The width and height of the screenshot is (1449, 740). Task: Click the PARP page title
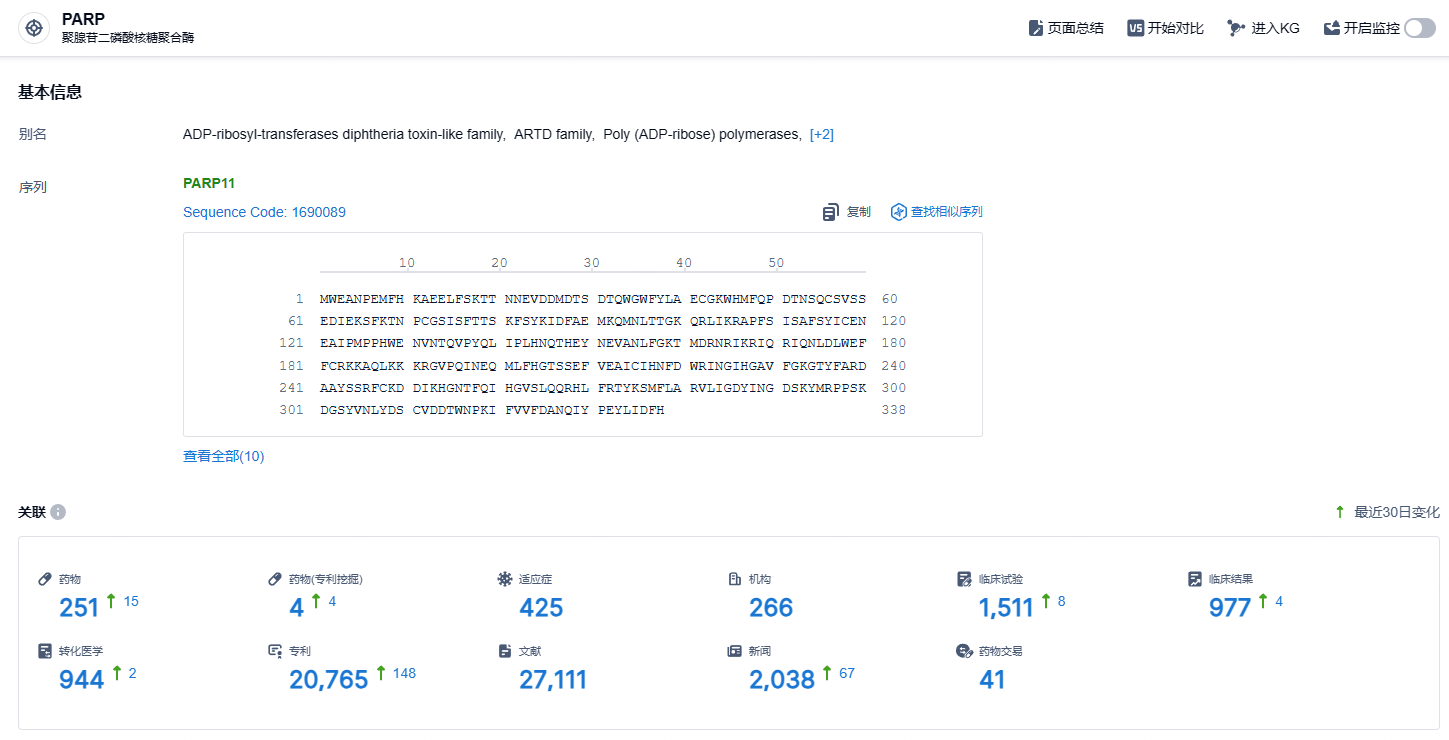click(x=83, y=19)
